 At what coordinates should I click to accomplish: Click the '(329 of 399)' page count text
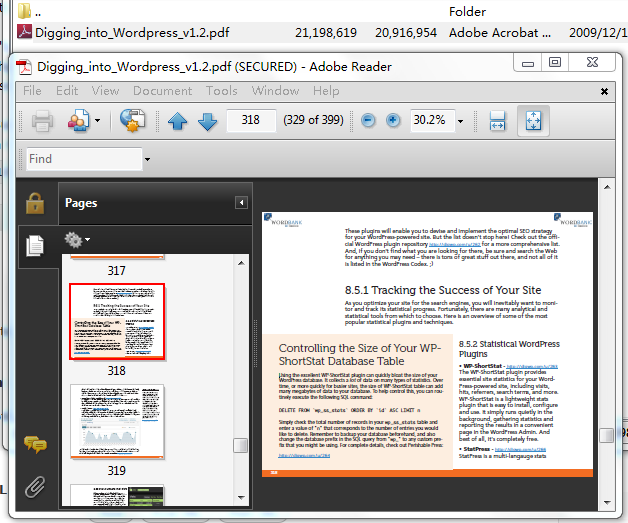314,120
